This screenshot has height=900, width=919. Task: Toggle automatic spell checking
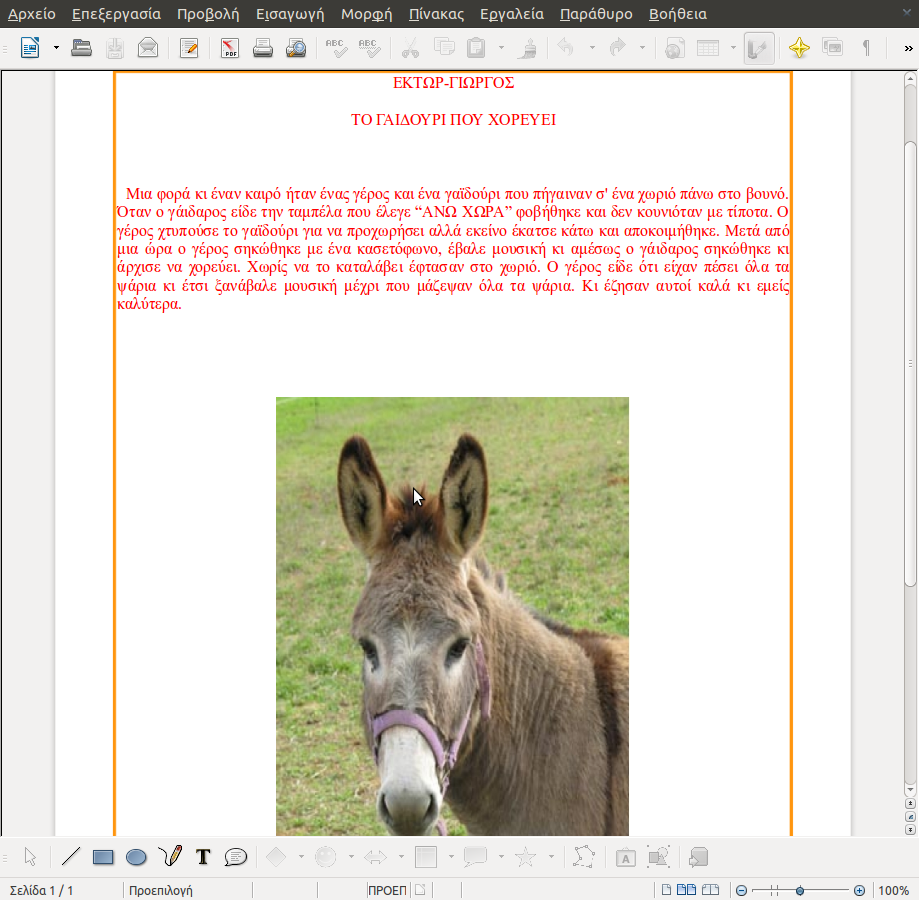pyautogui.click(x=369, y=47)
